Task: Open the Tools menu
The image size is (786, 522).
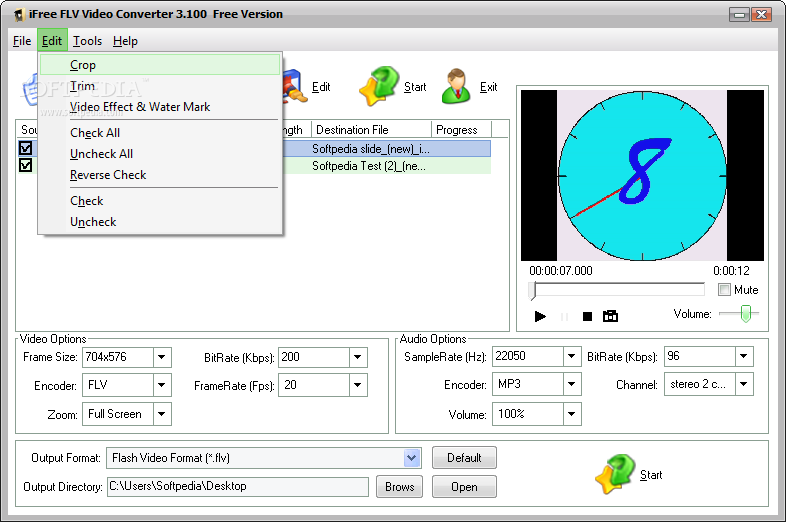Action: (87, 41)
